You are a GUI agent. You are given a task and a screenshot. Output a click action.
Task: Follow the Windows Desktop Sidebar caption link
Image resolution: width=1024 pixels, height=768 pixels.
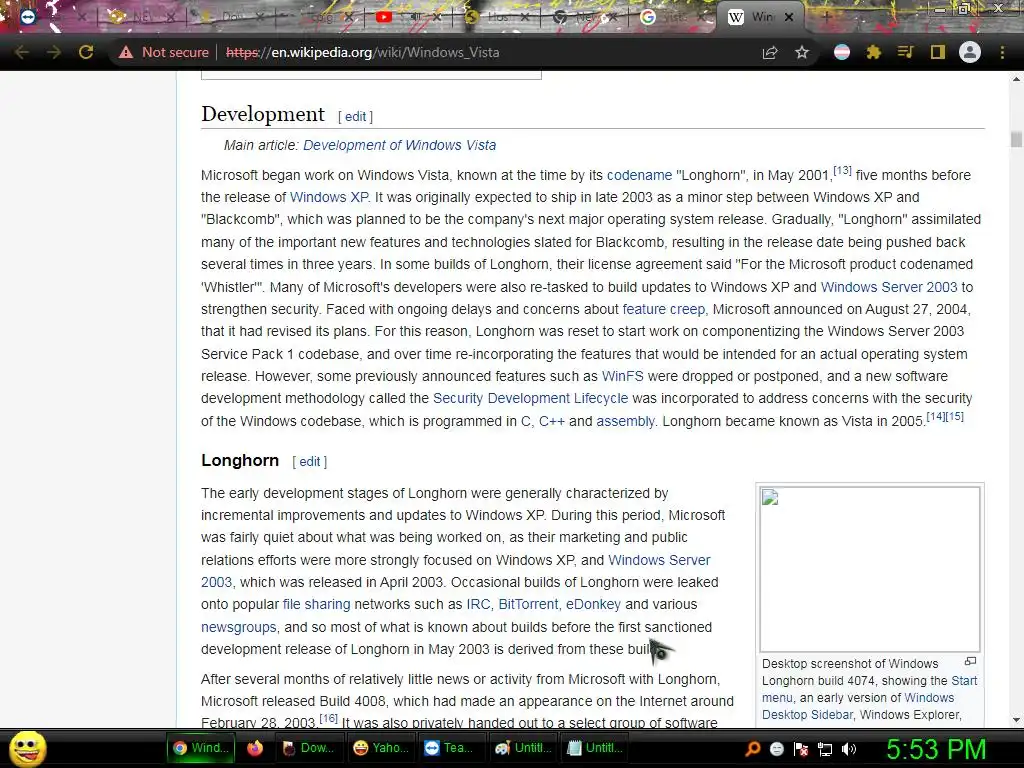(x=858, y=706)
